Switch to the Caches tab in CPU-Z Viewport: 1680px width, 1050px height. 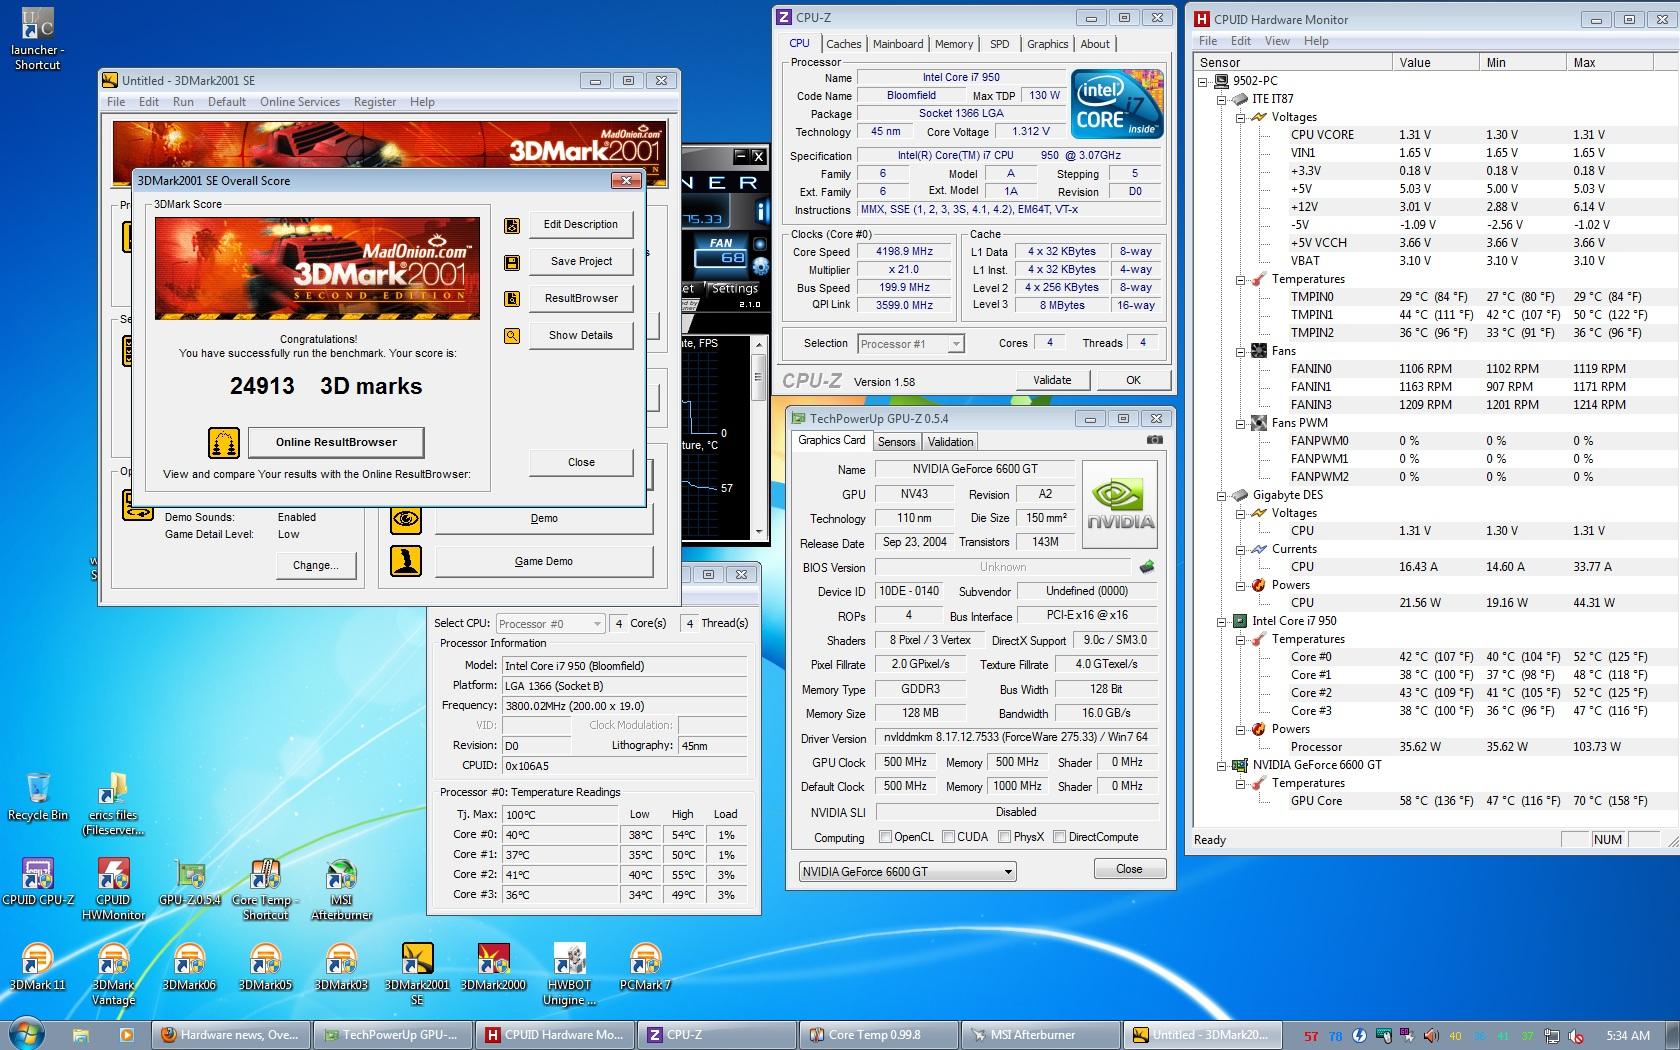tap(843, 44)
